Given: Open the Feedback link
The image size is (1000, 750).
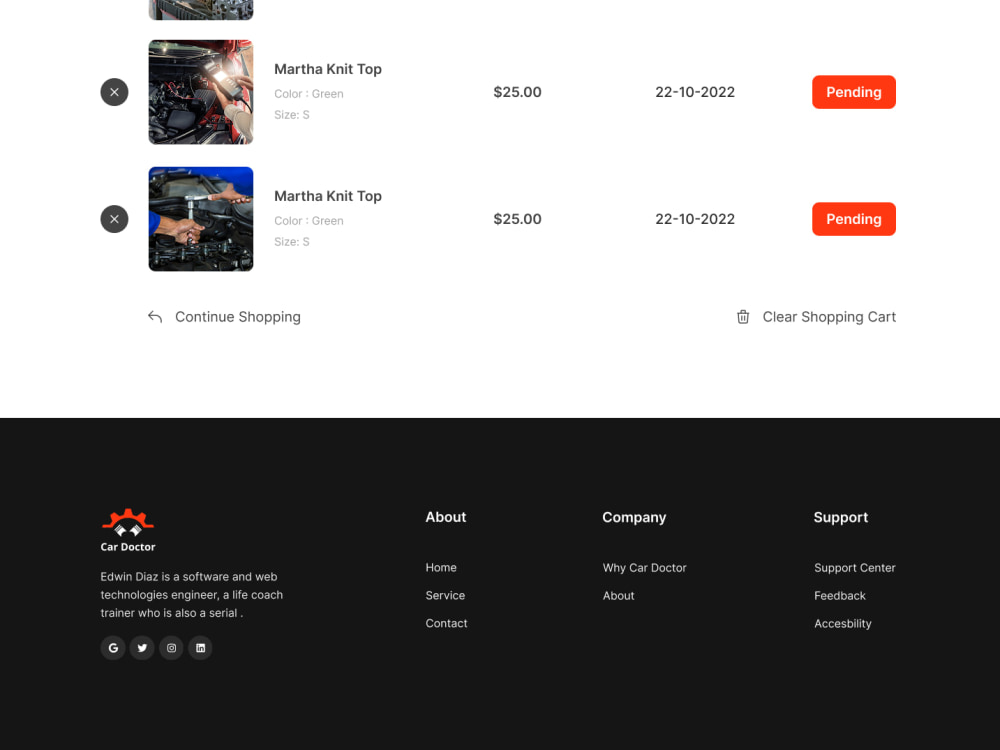Looking at the screenshot, I should [839, 596].
